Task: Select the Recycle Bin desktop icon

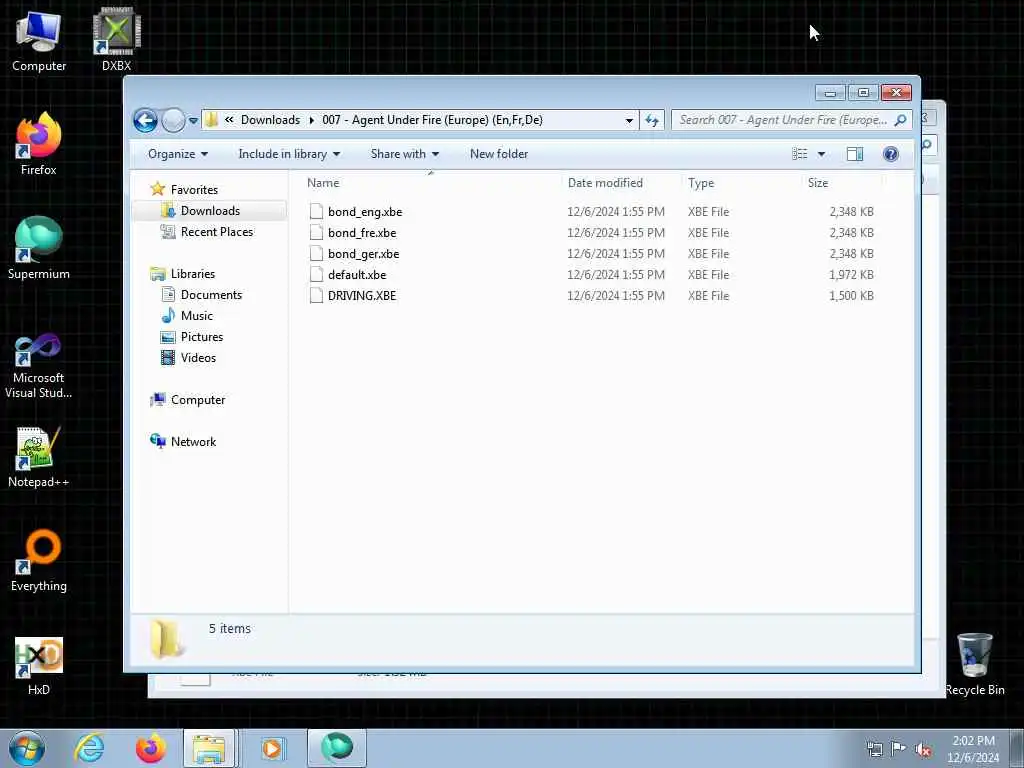Action: (x=974, y=664)
